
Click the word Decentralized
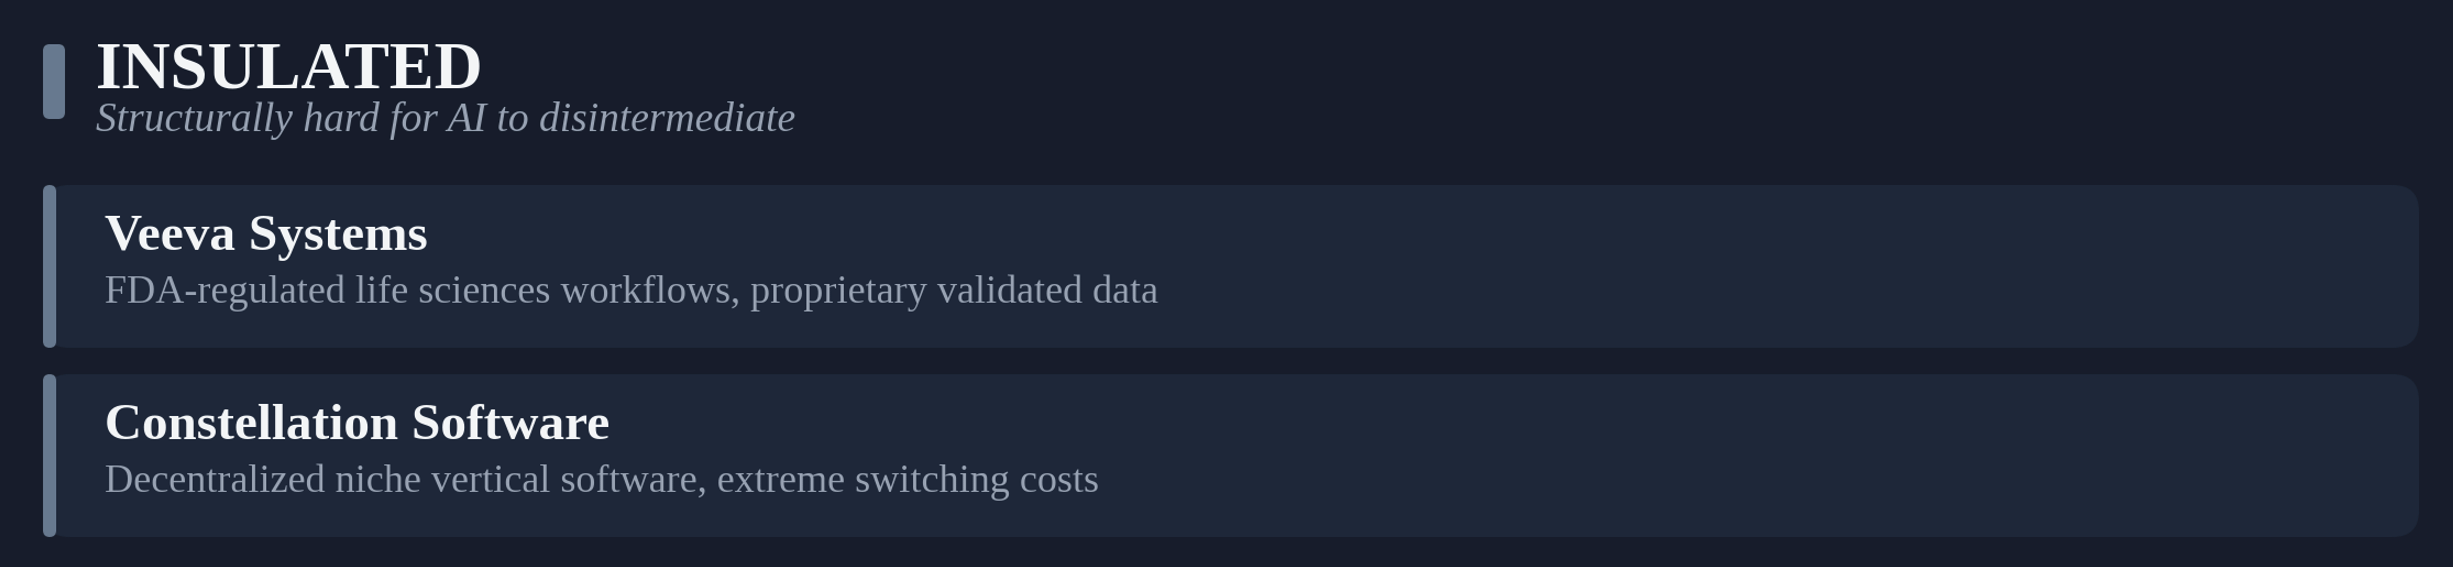(x=215, y=480)
